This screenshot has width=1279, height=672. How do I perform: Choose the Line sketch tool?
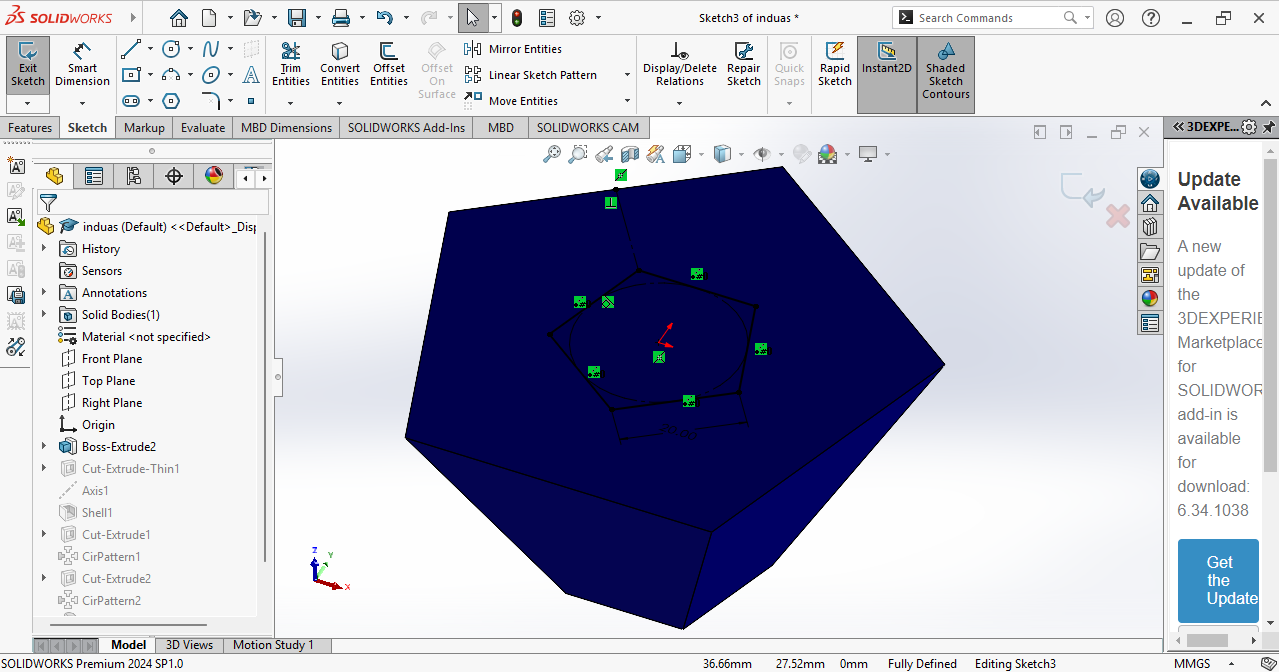click(x=130, y=49)
